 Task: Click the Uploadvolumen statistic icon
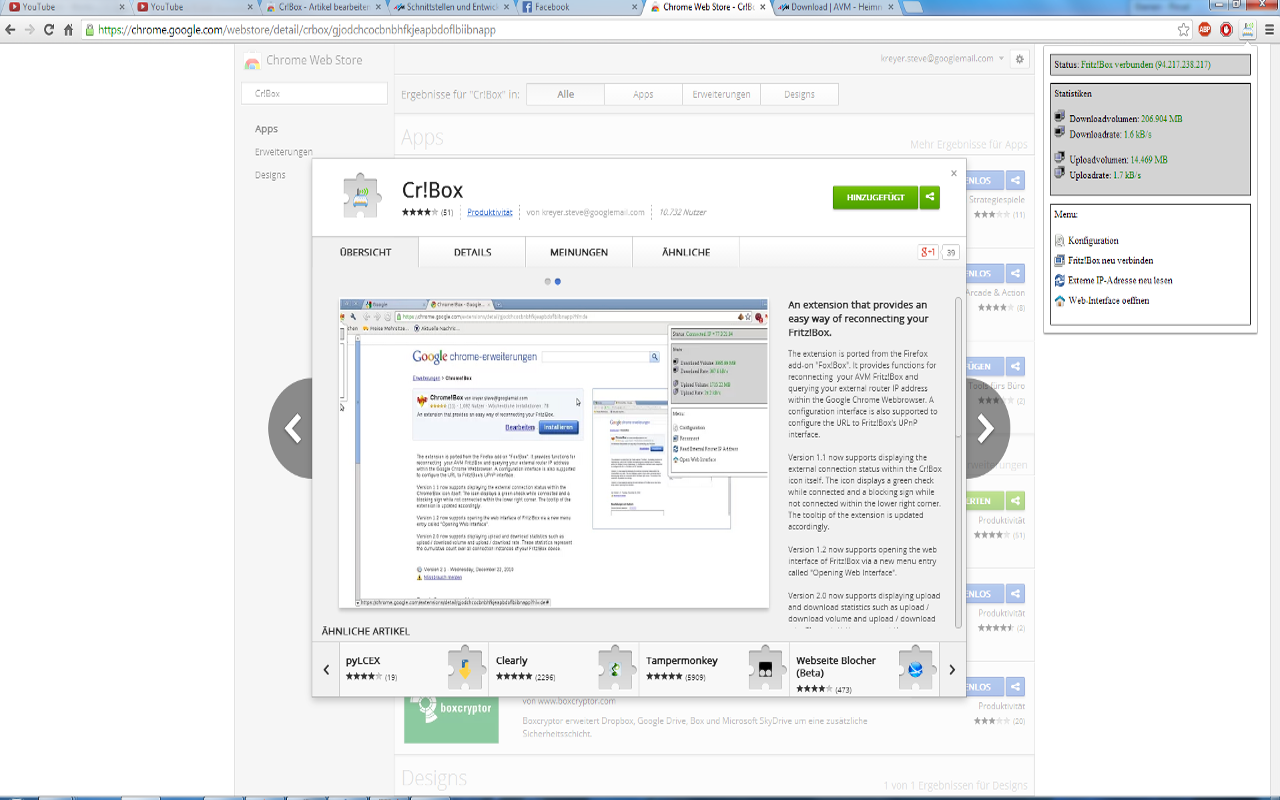click(x=1060, y=159)
